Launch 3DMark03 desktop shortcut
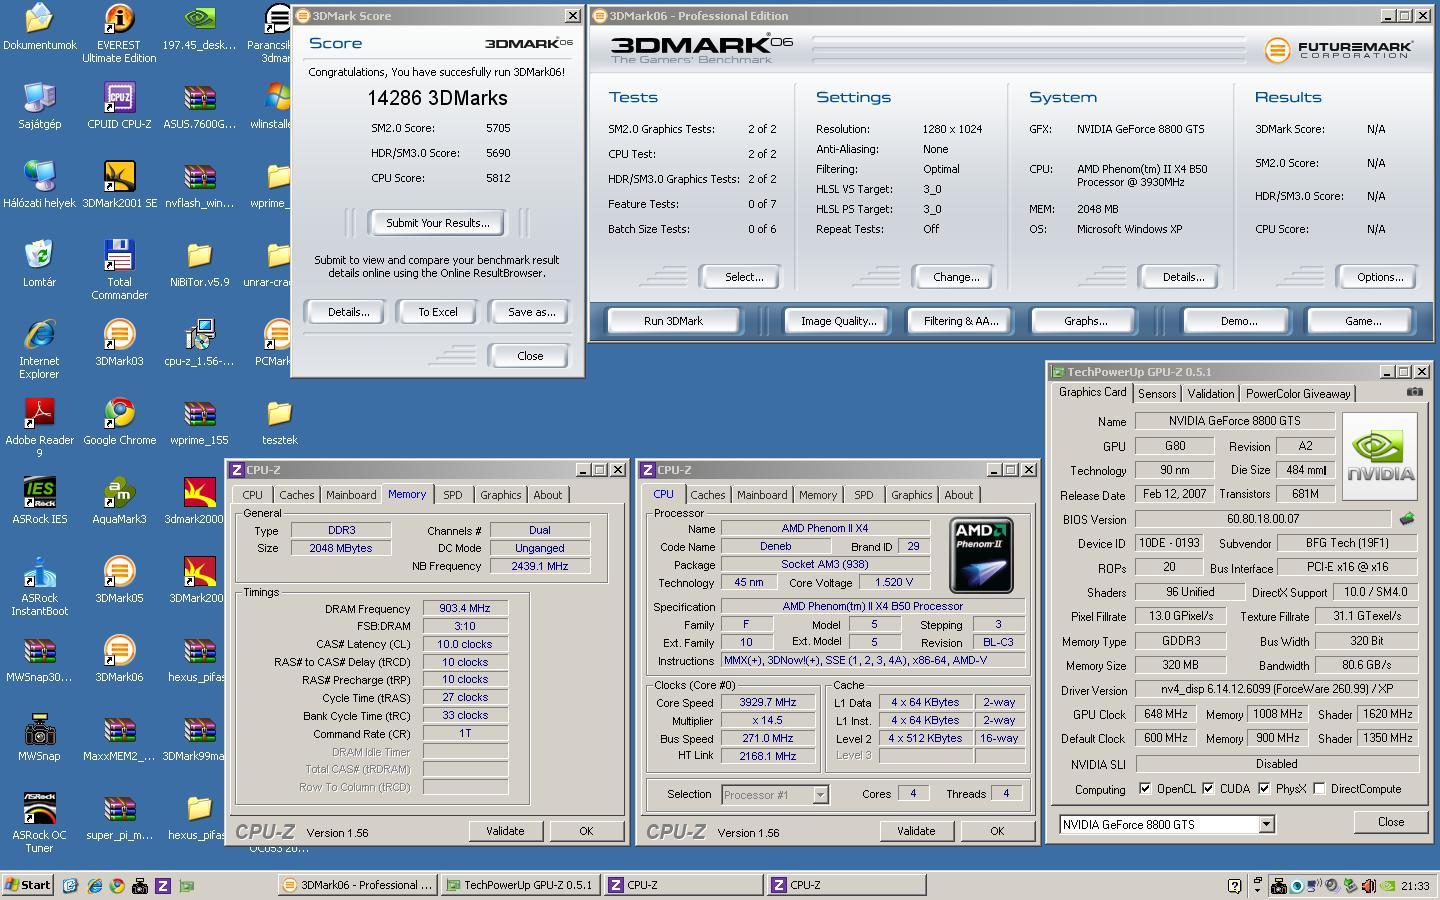Viewport: 1440px width, 900px height. point(119,342)
